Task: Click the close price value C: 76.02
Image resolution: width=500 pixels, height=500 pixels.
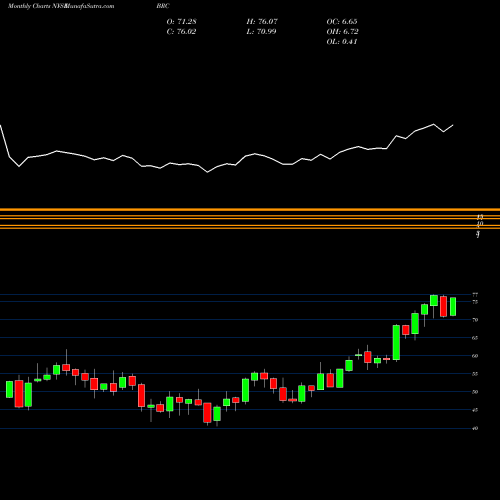Action: 181,32
